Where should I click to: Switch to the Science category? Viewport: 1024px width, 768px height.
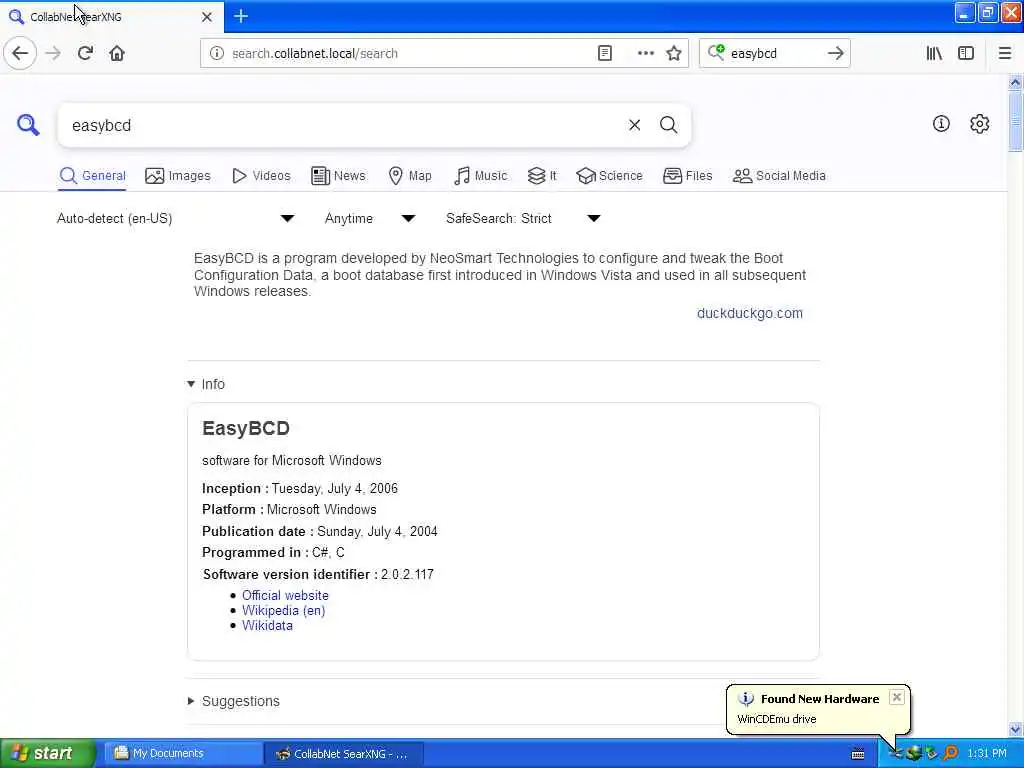click(609, 176)
